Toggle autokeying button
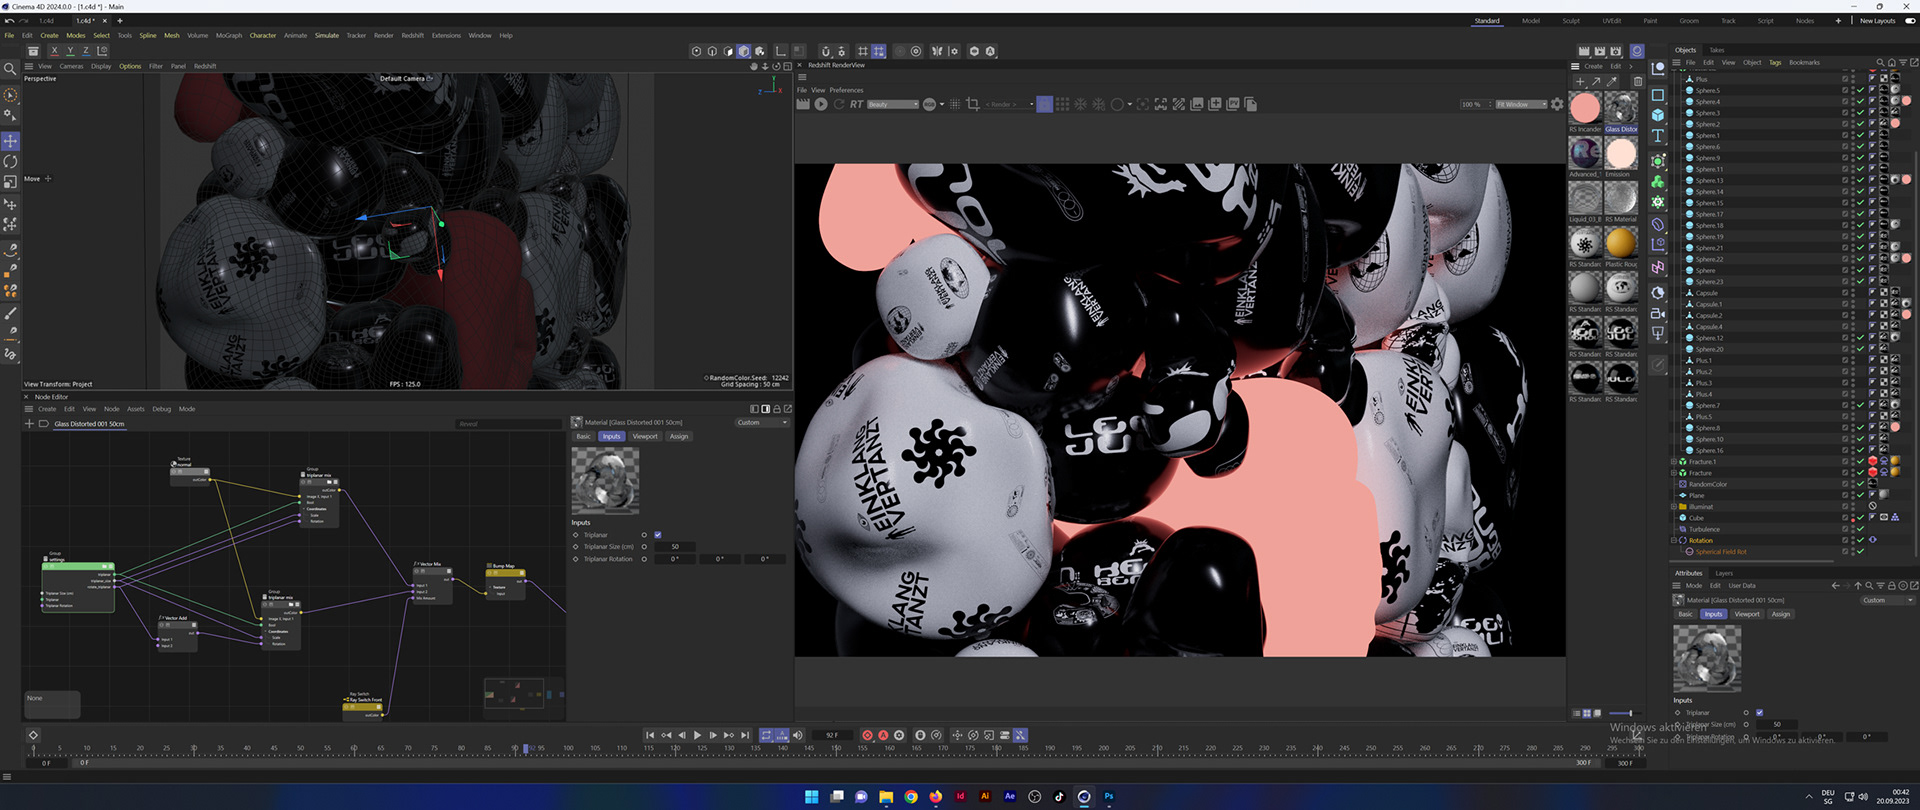The width and height of the screenshot is (1920, 810). coord(883,735)
